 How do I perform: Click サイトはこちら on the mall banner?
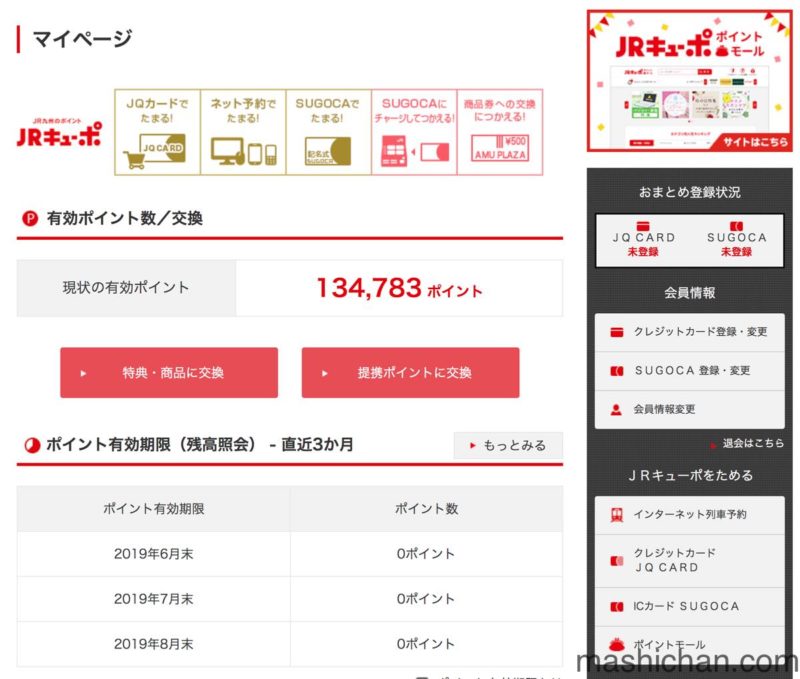click(x=755, y=142)
